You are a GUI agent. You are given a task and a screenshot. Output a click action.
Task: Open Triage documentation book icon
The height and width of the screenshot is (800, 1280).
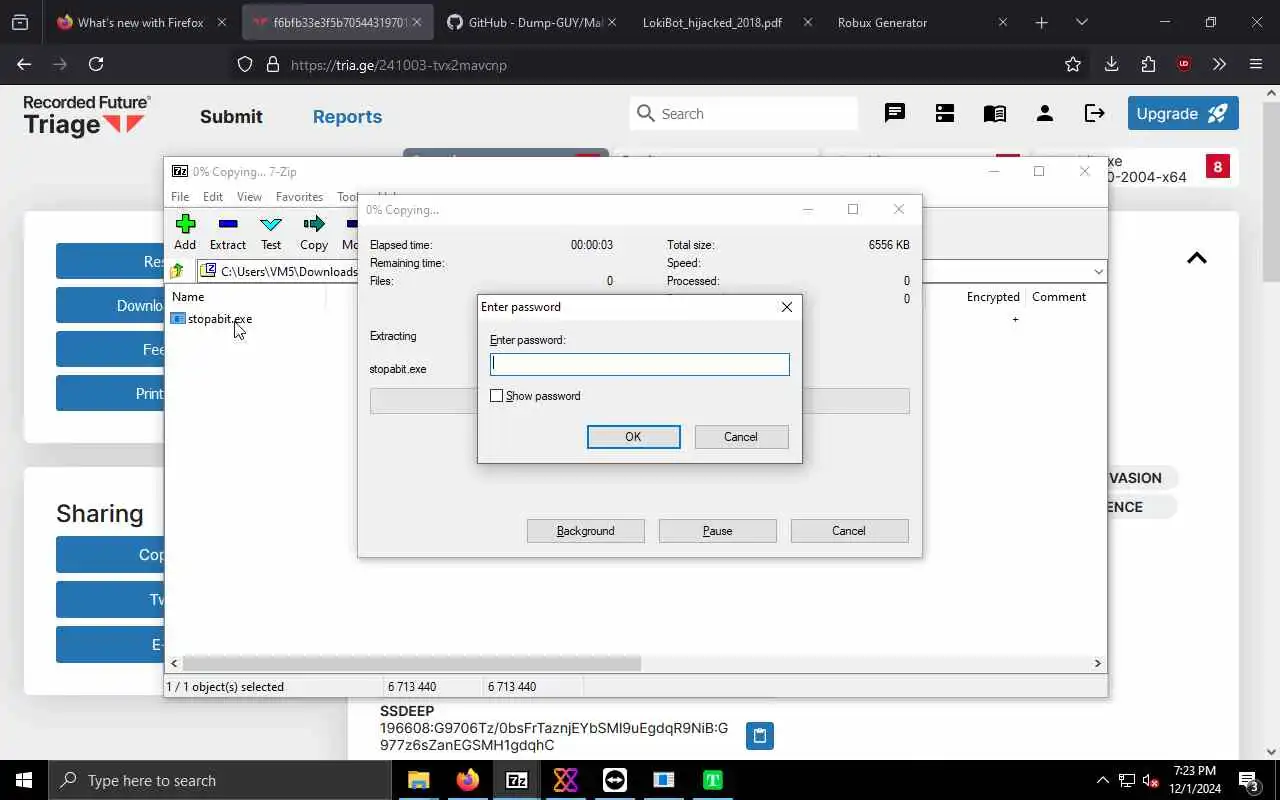pos(995,113)
